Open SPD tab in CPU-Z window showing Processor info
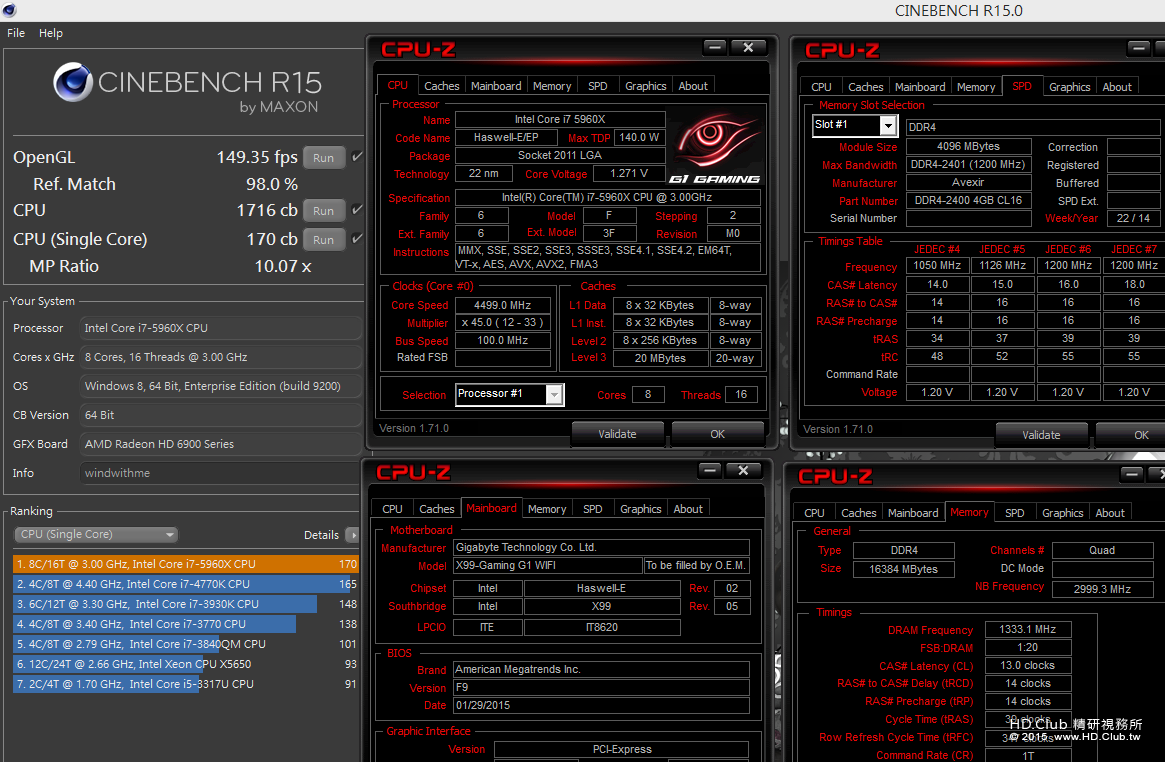 [x=598, y=86]
